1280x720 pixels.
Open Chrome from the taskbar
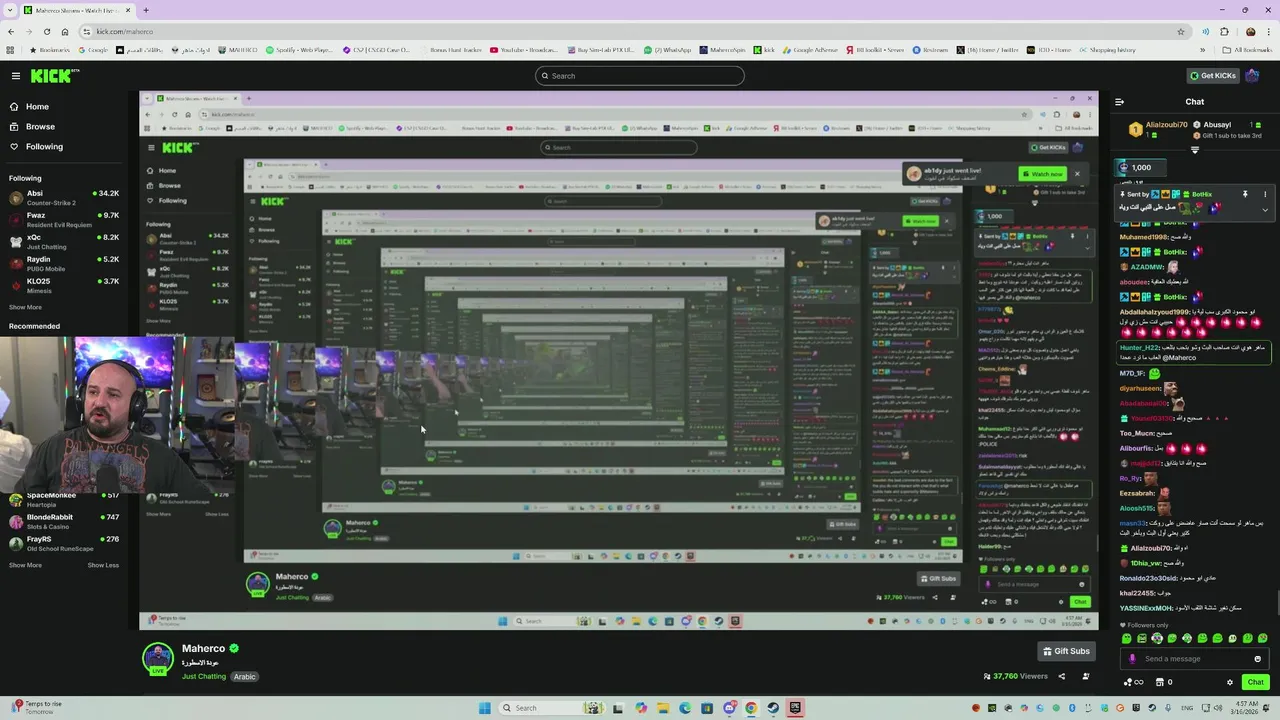[751, 708]
